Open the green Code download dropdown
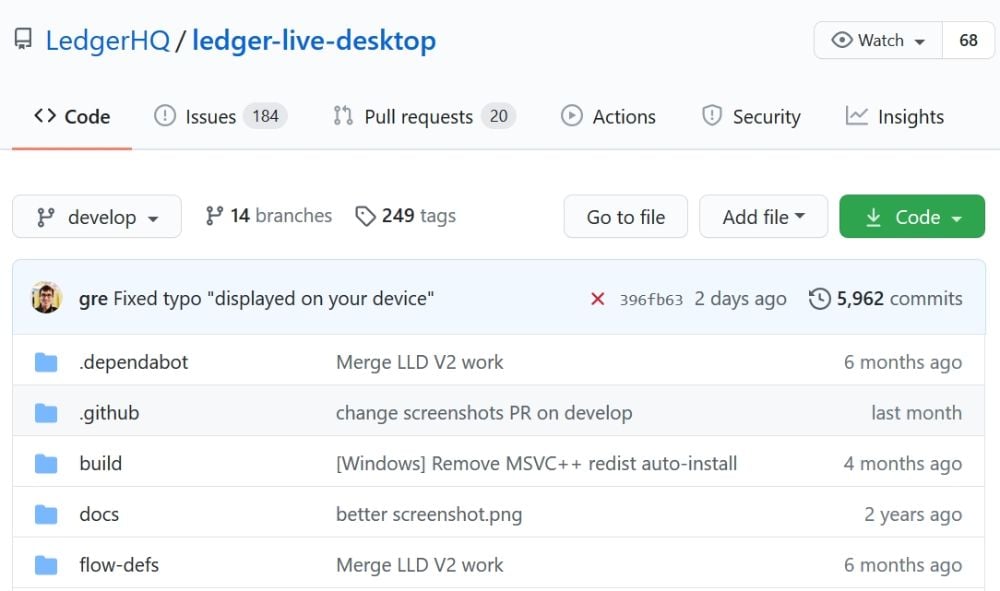Screen dimensions: 1000x591 click(912, 217)
